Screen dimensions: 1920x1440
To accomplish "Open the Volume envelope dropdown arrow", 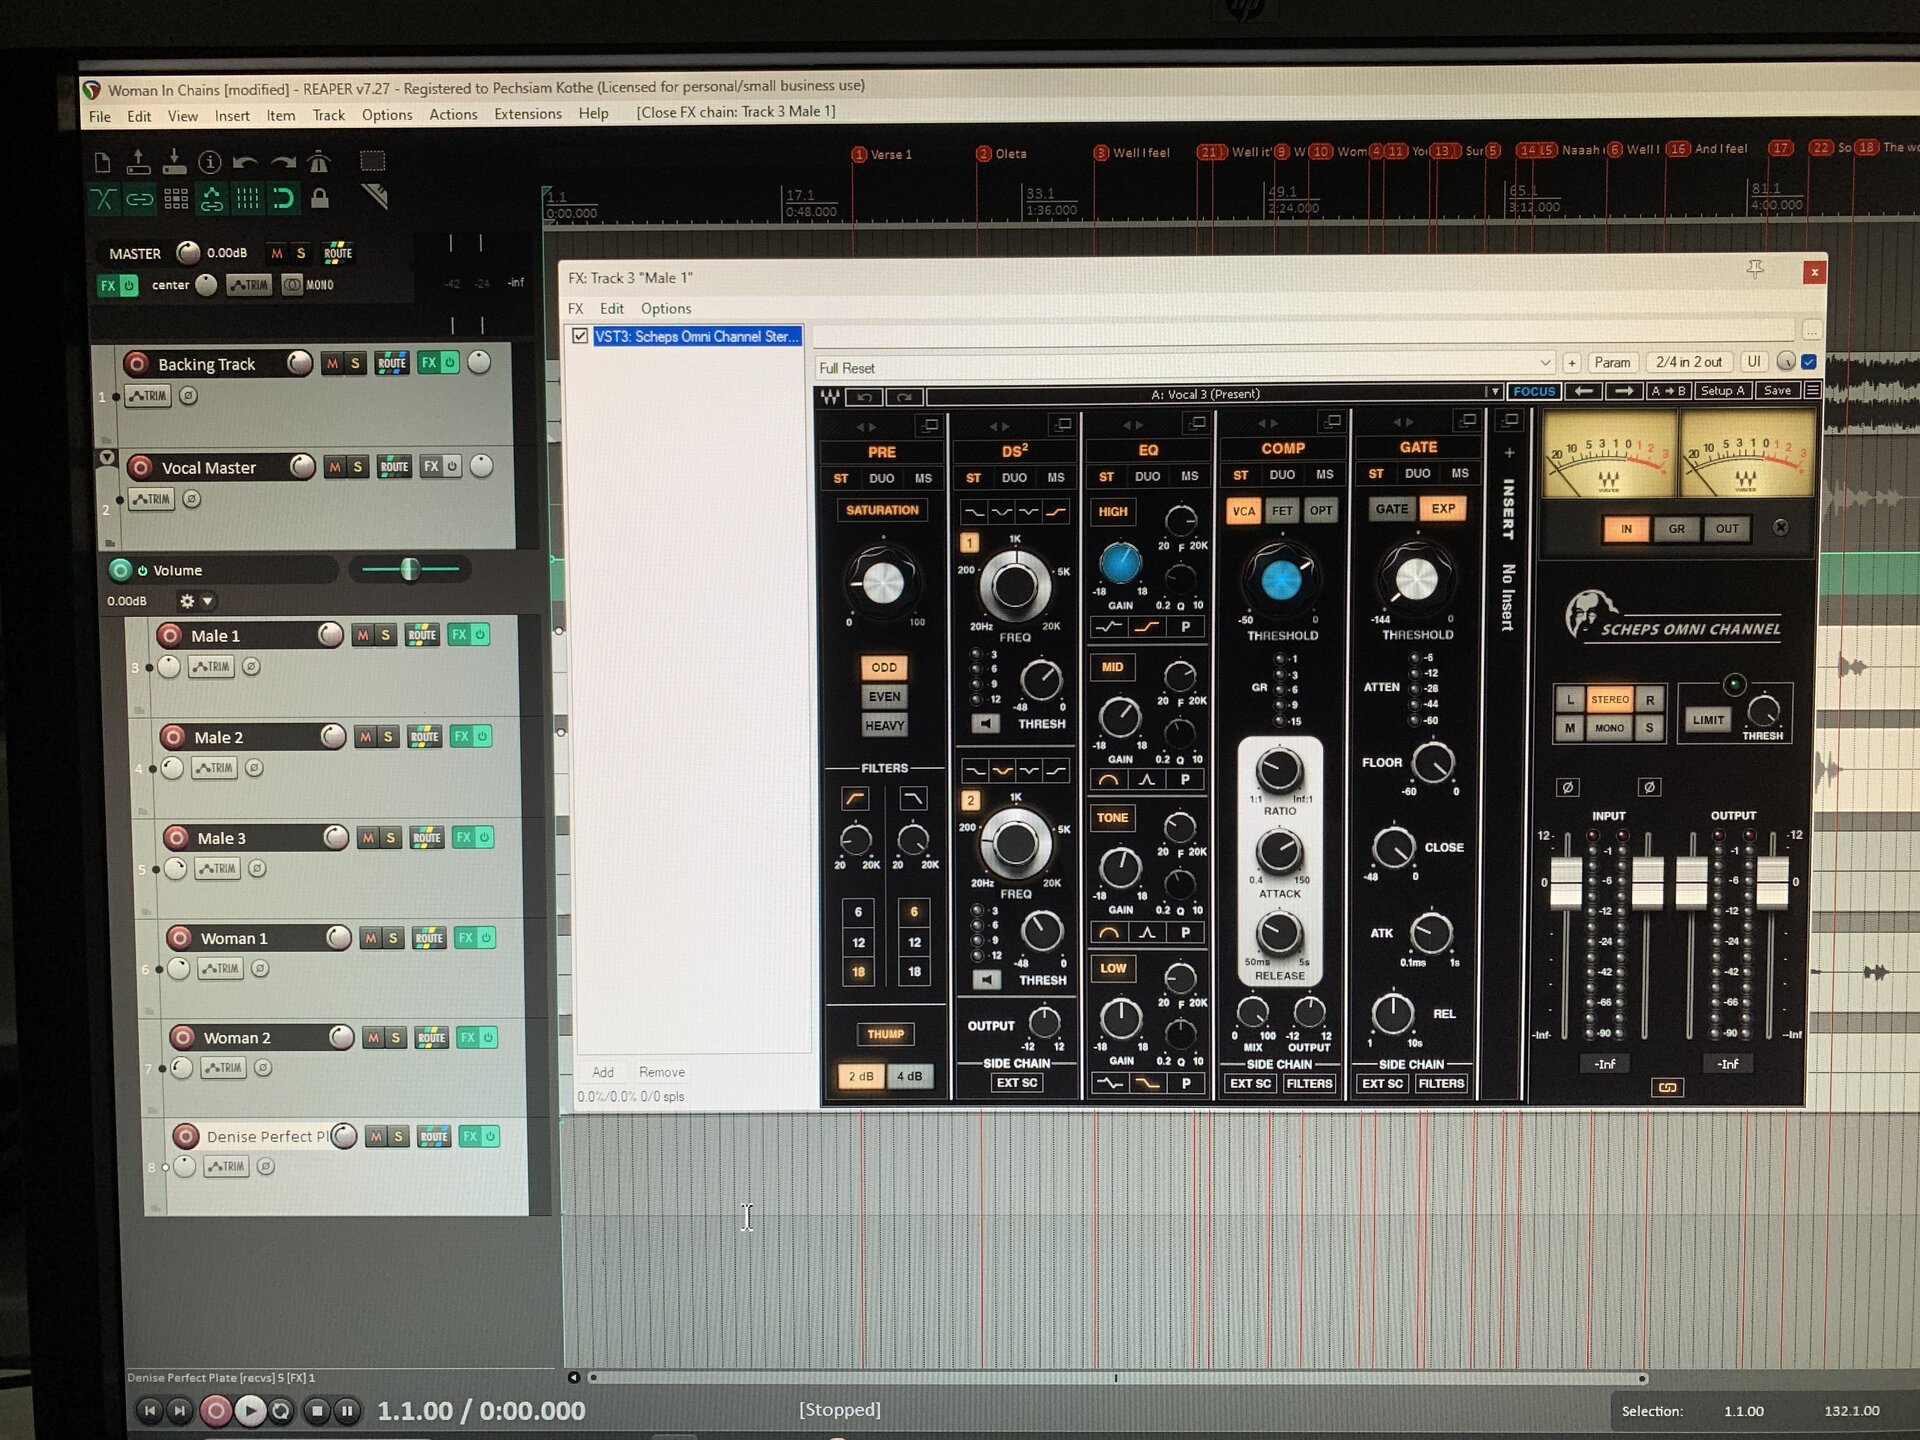I will [208, 601].
